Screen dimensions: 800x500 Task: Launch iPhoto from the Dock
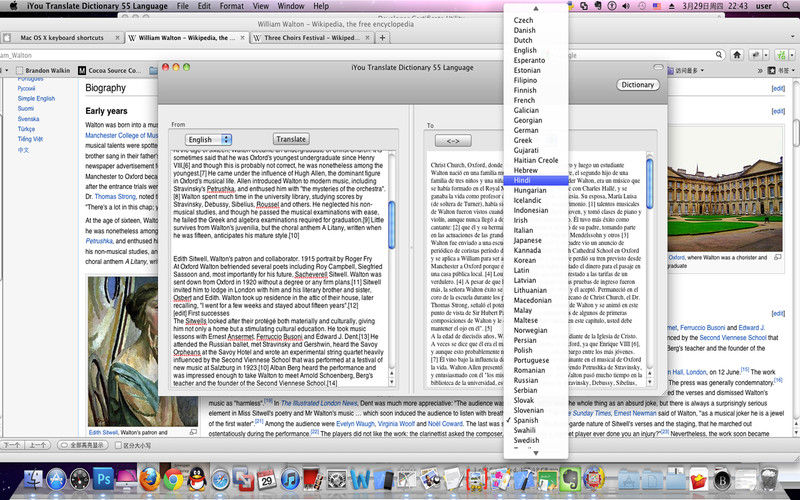click(430, 480)
